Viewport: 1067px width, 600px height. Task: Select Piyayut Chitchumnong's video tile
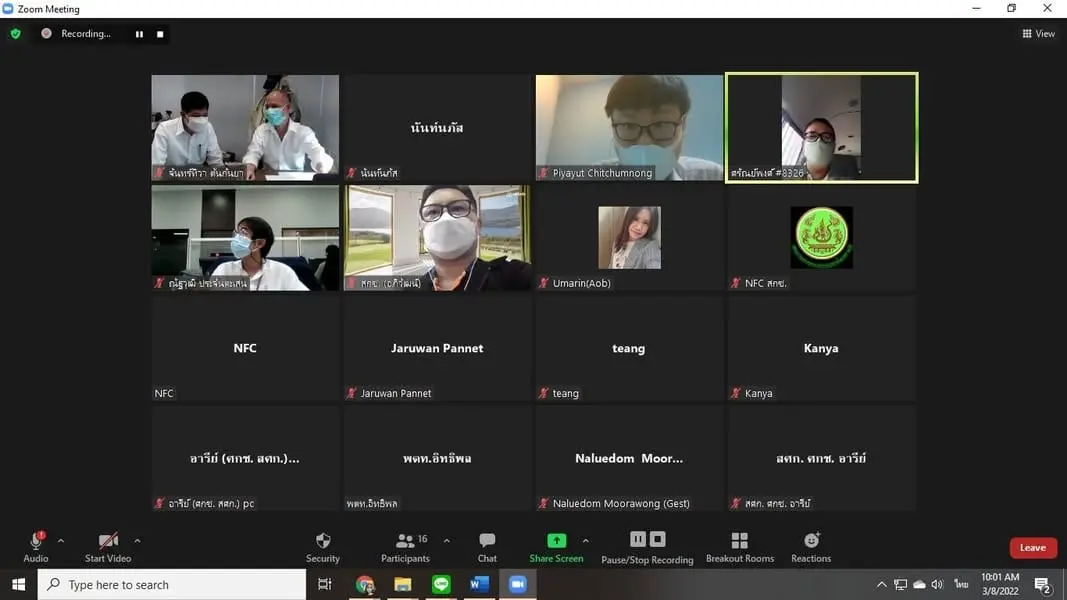(x=629, y=127)
